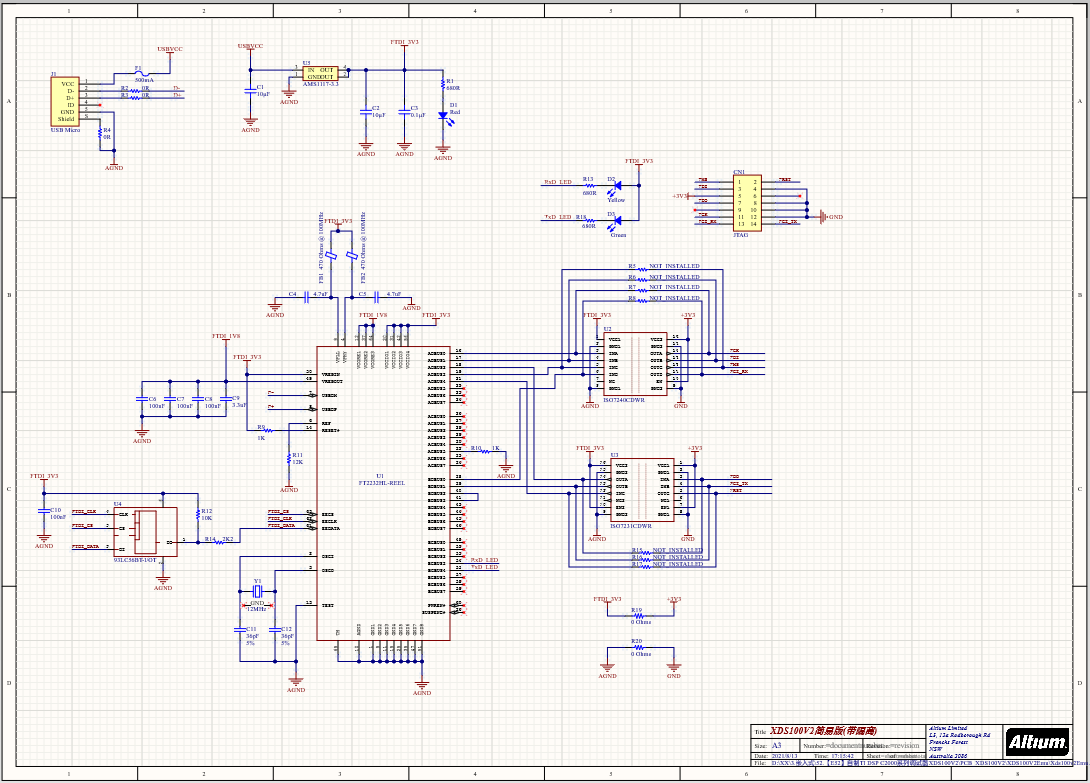Click the XDS100V2 title text
The width and height of the screenshot is (1090, 783).
[823, 731]
